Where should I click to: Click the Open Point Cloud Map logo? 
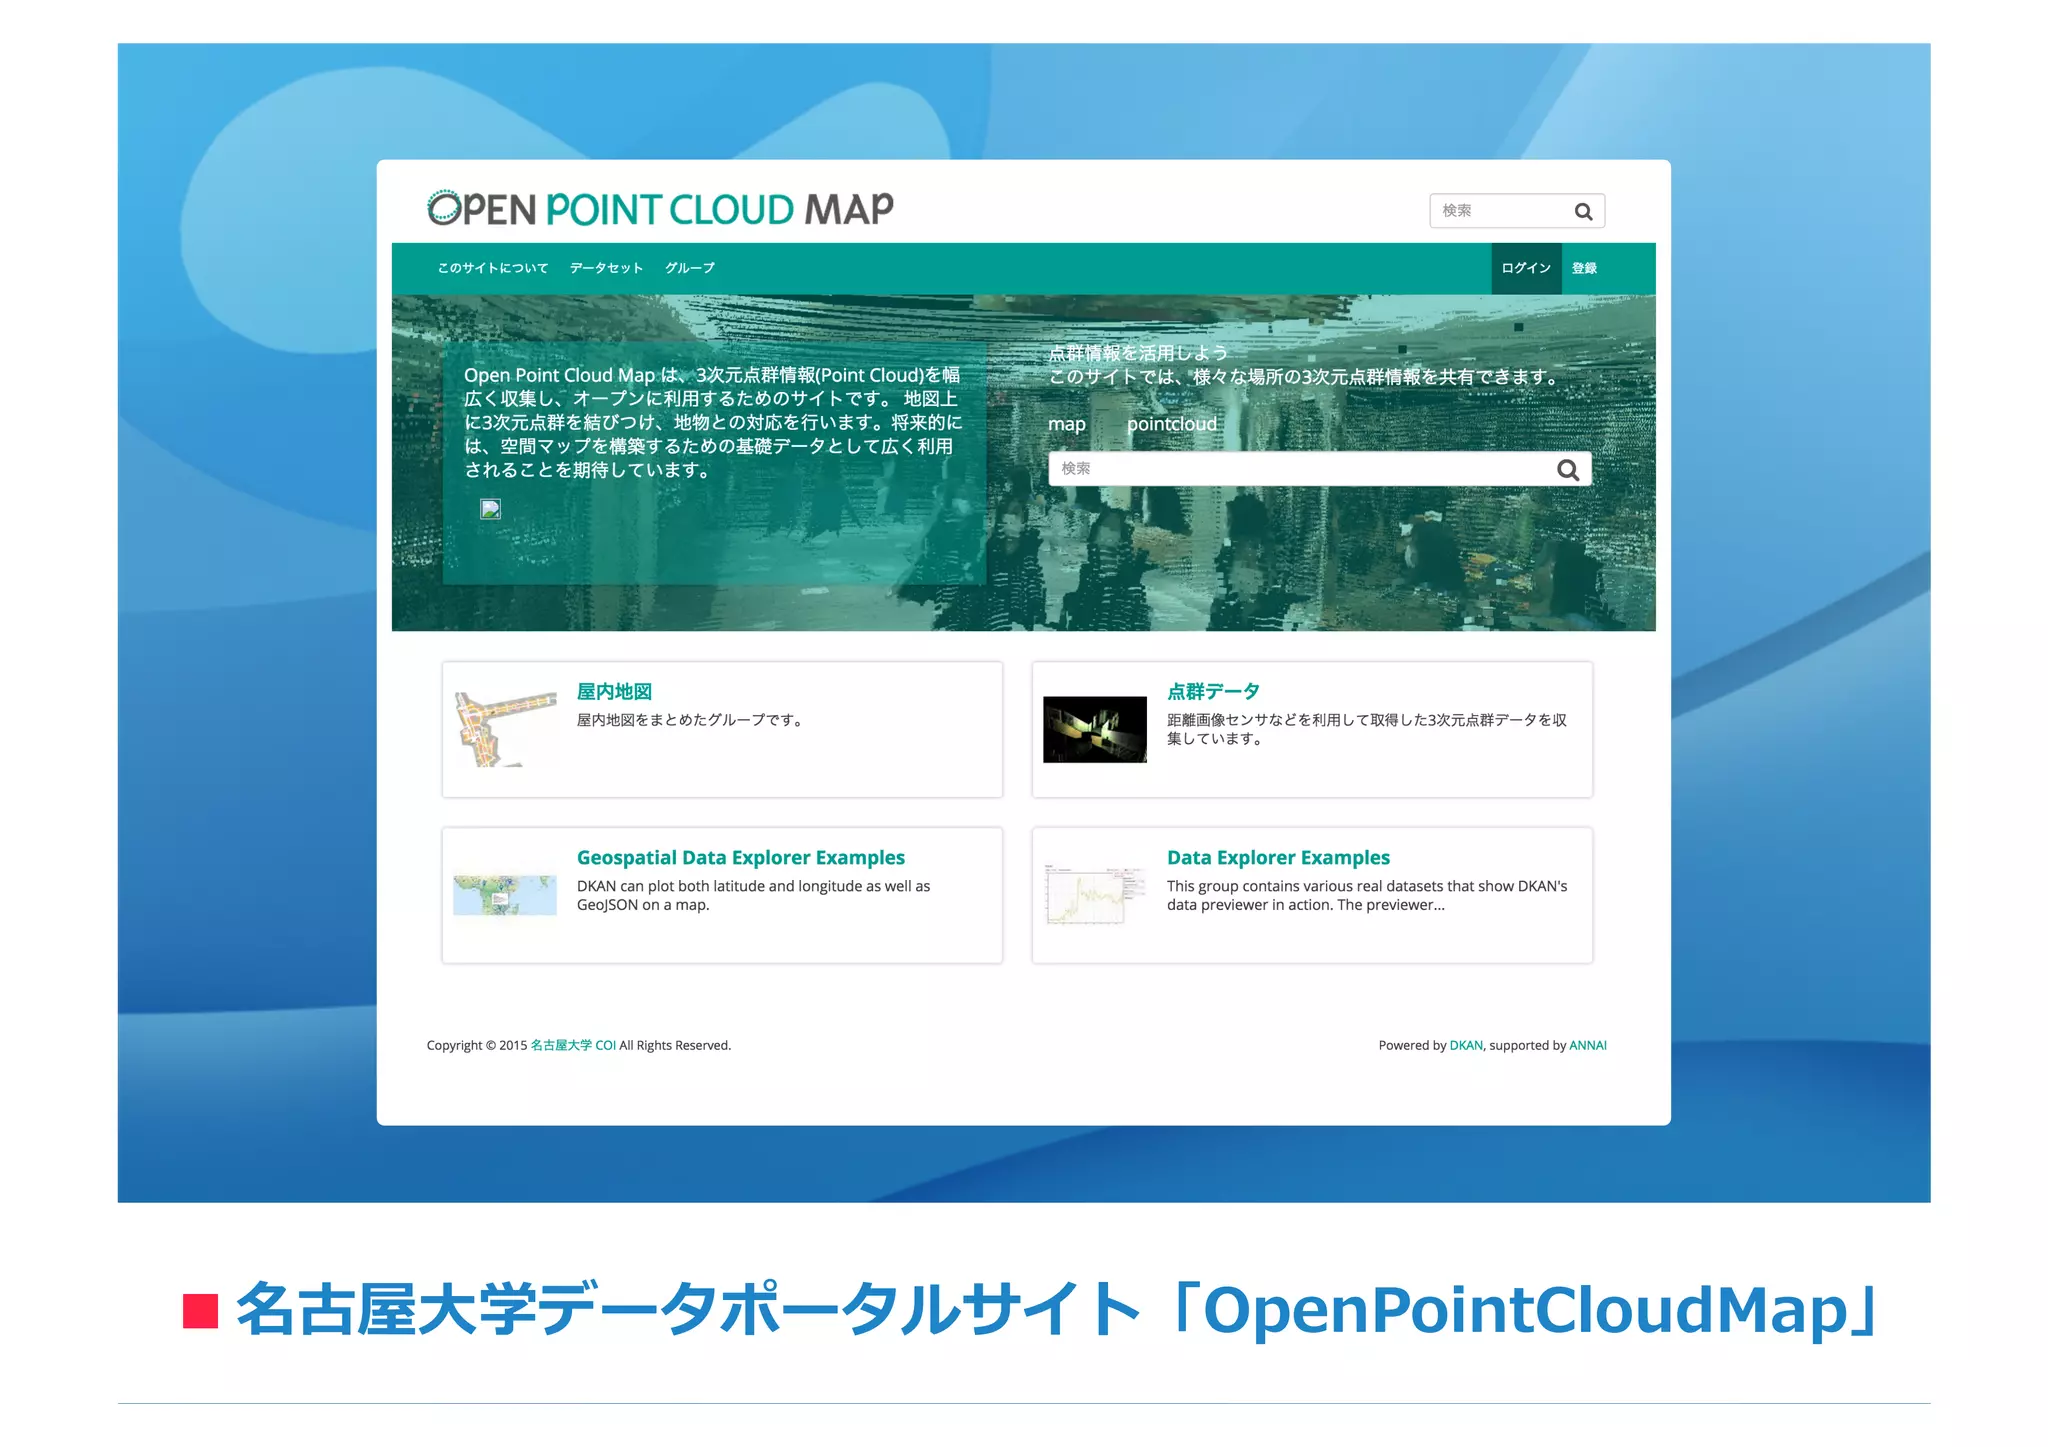(x=660, y=209)
